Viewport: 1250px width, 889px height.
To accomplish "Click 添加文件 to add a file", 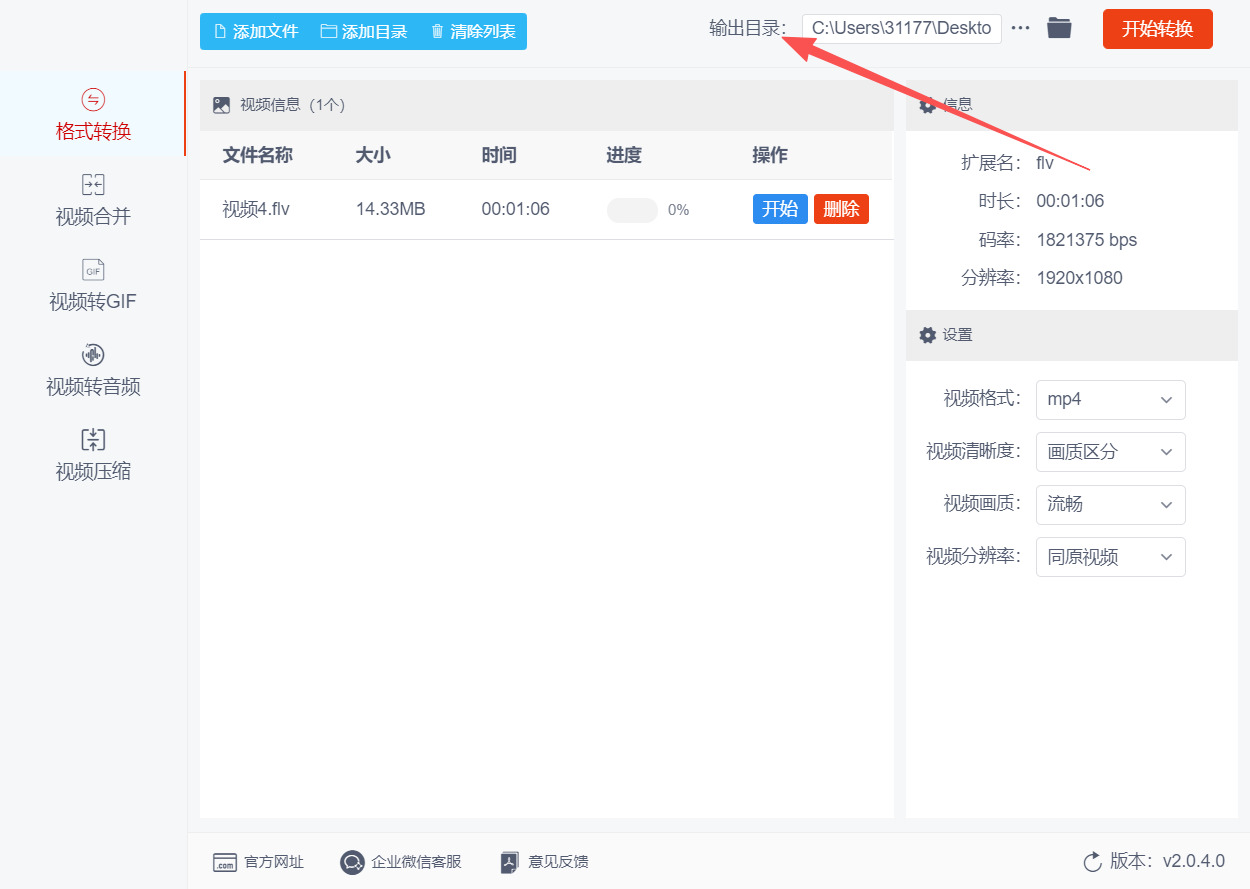I will (256, 32).
